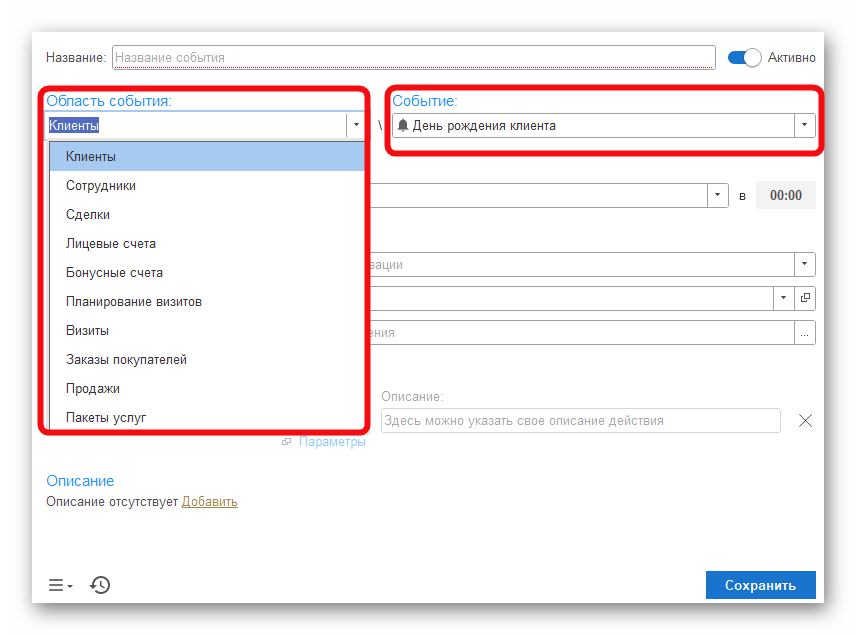Click the open-form icon beside second dropdown
This screenshot has height=635, width=856.
point(805,298)
